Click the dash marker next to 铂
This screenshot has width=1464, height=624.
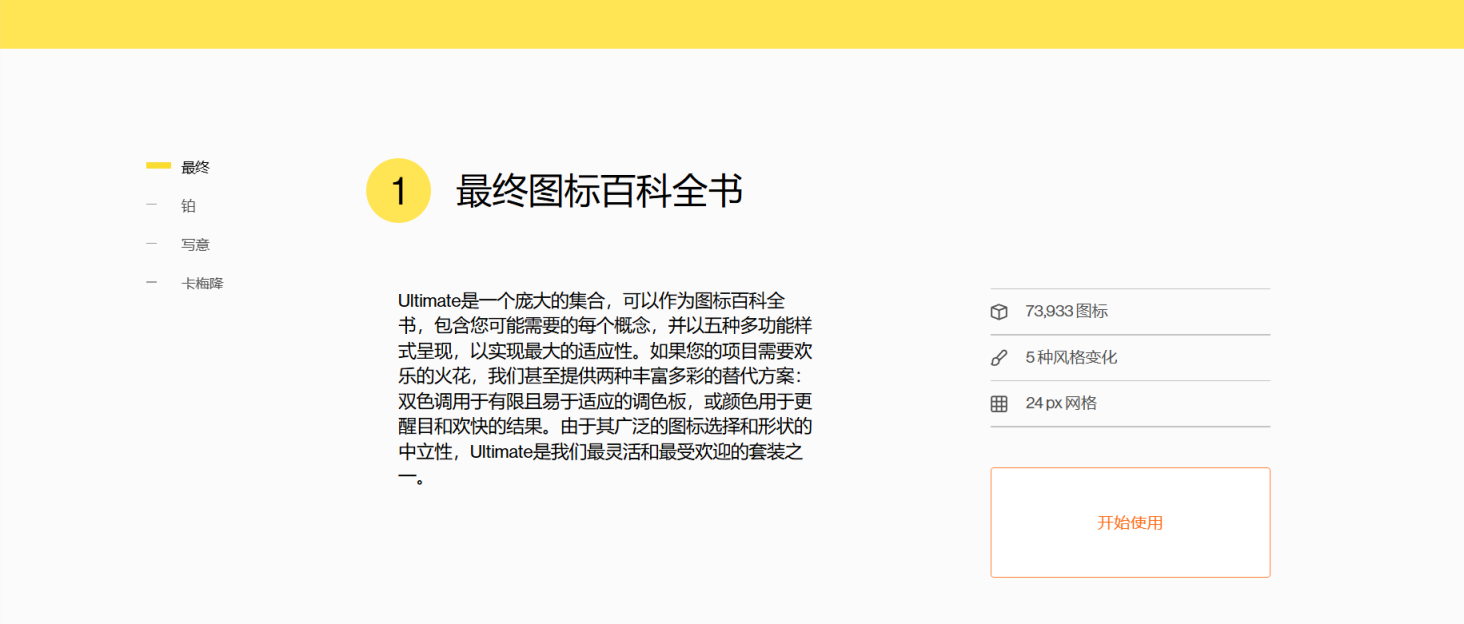tap(152, 205)
